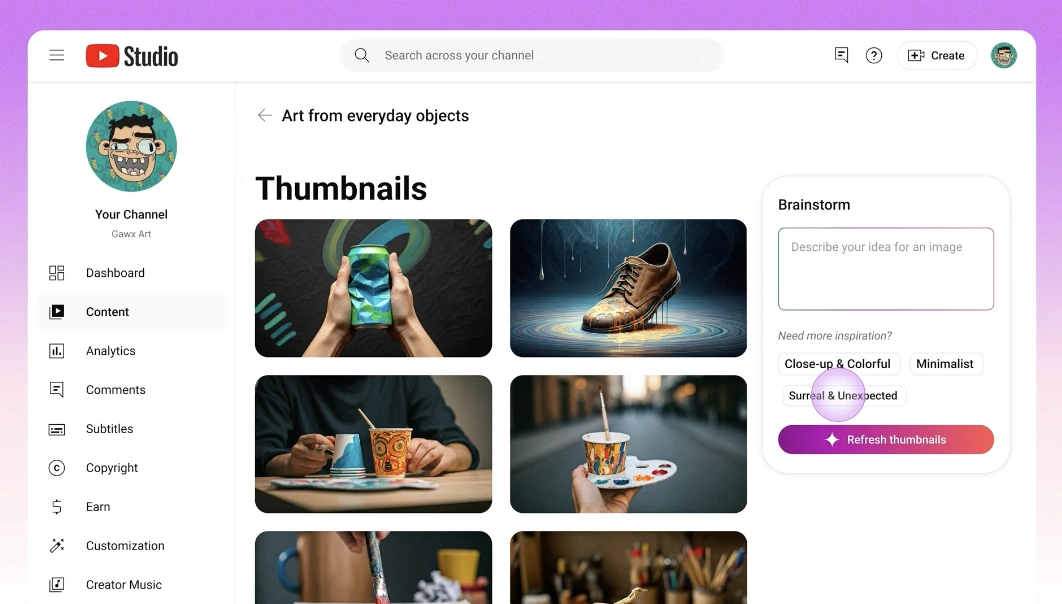Go back using the arrow icon
Image resolution: width=1062 pixels, height=604 pixels.
click(x=265, y=116)
